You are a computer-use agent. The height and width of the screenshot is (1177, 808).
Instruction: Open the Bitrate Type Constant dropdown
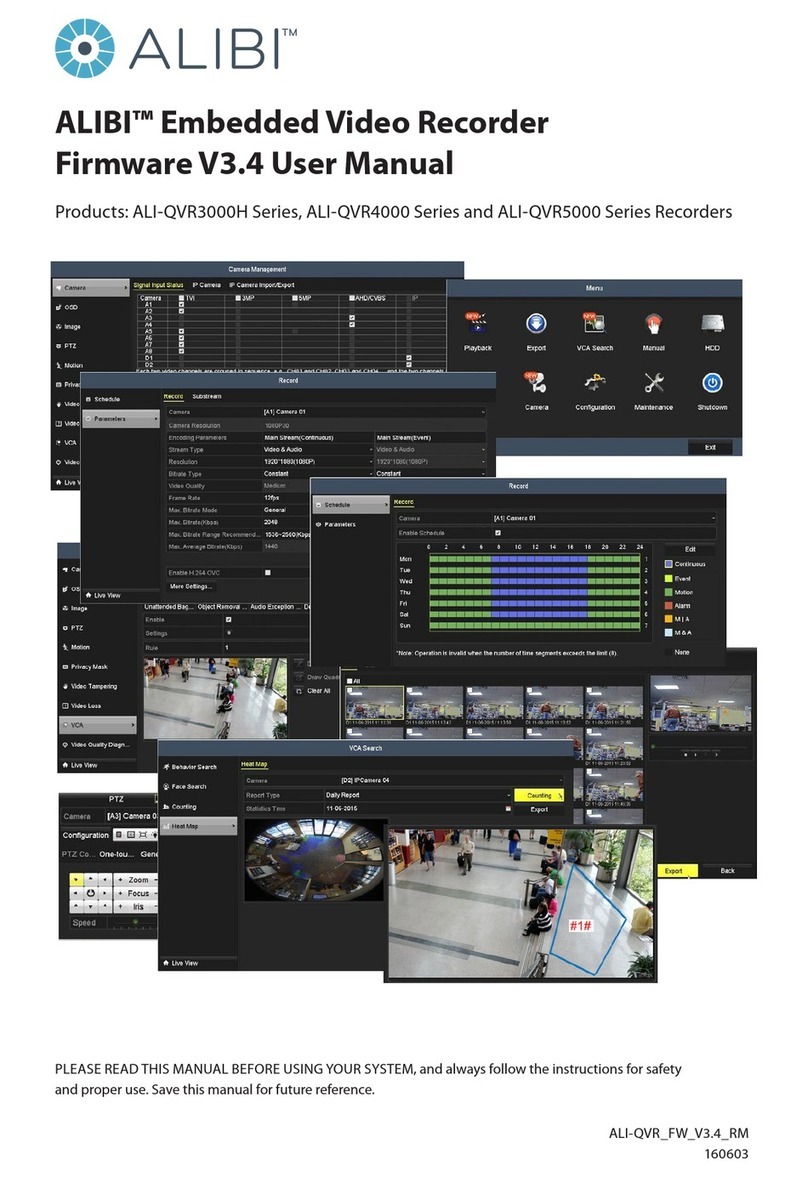click(x=317, y=474)
